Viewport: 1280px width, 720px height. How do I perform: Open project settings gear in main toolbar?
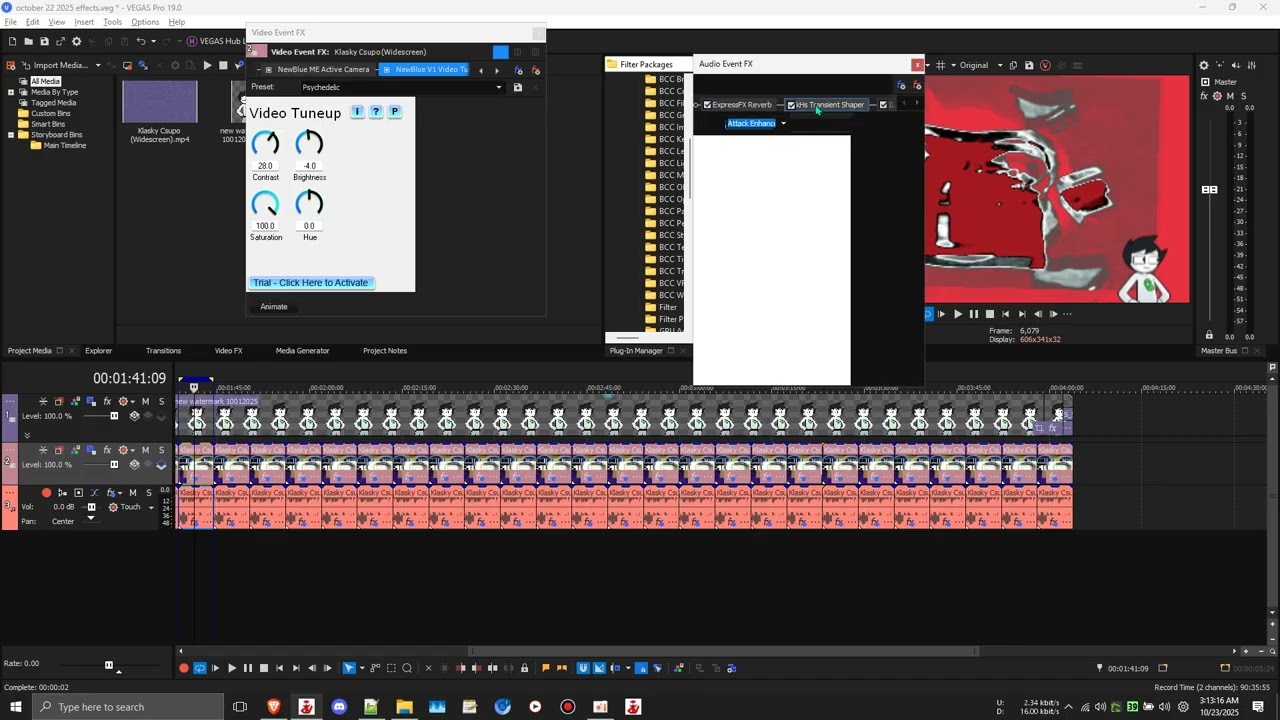(x=77, y=41)
